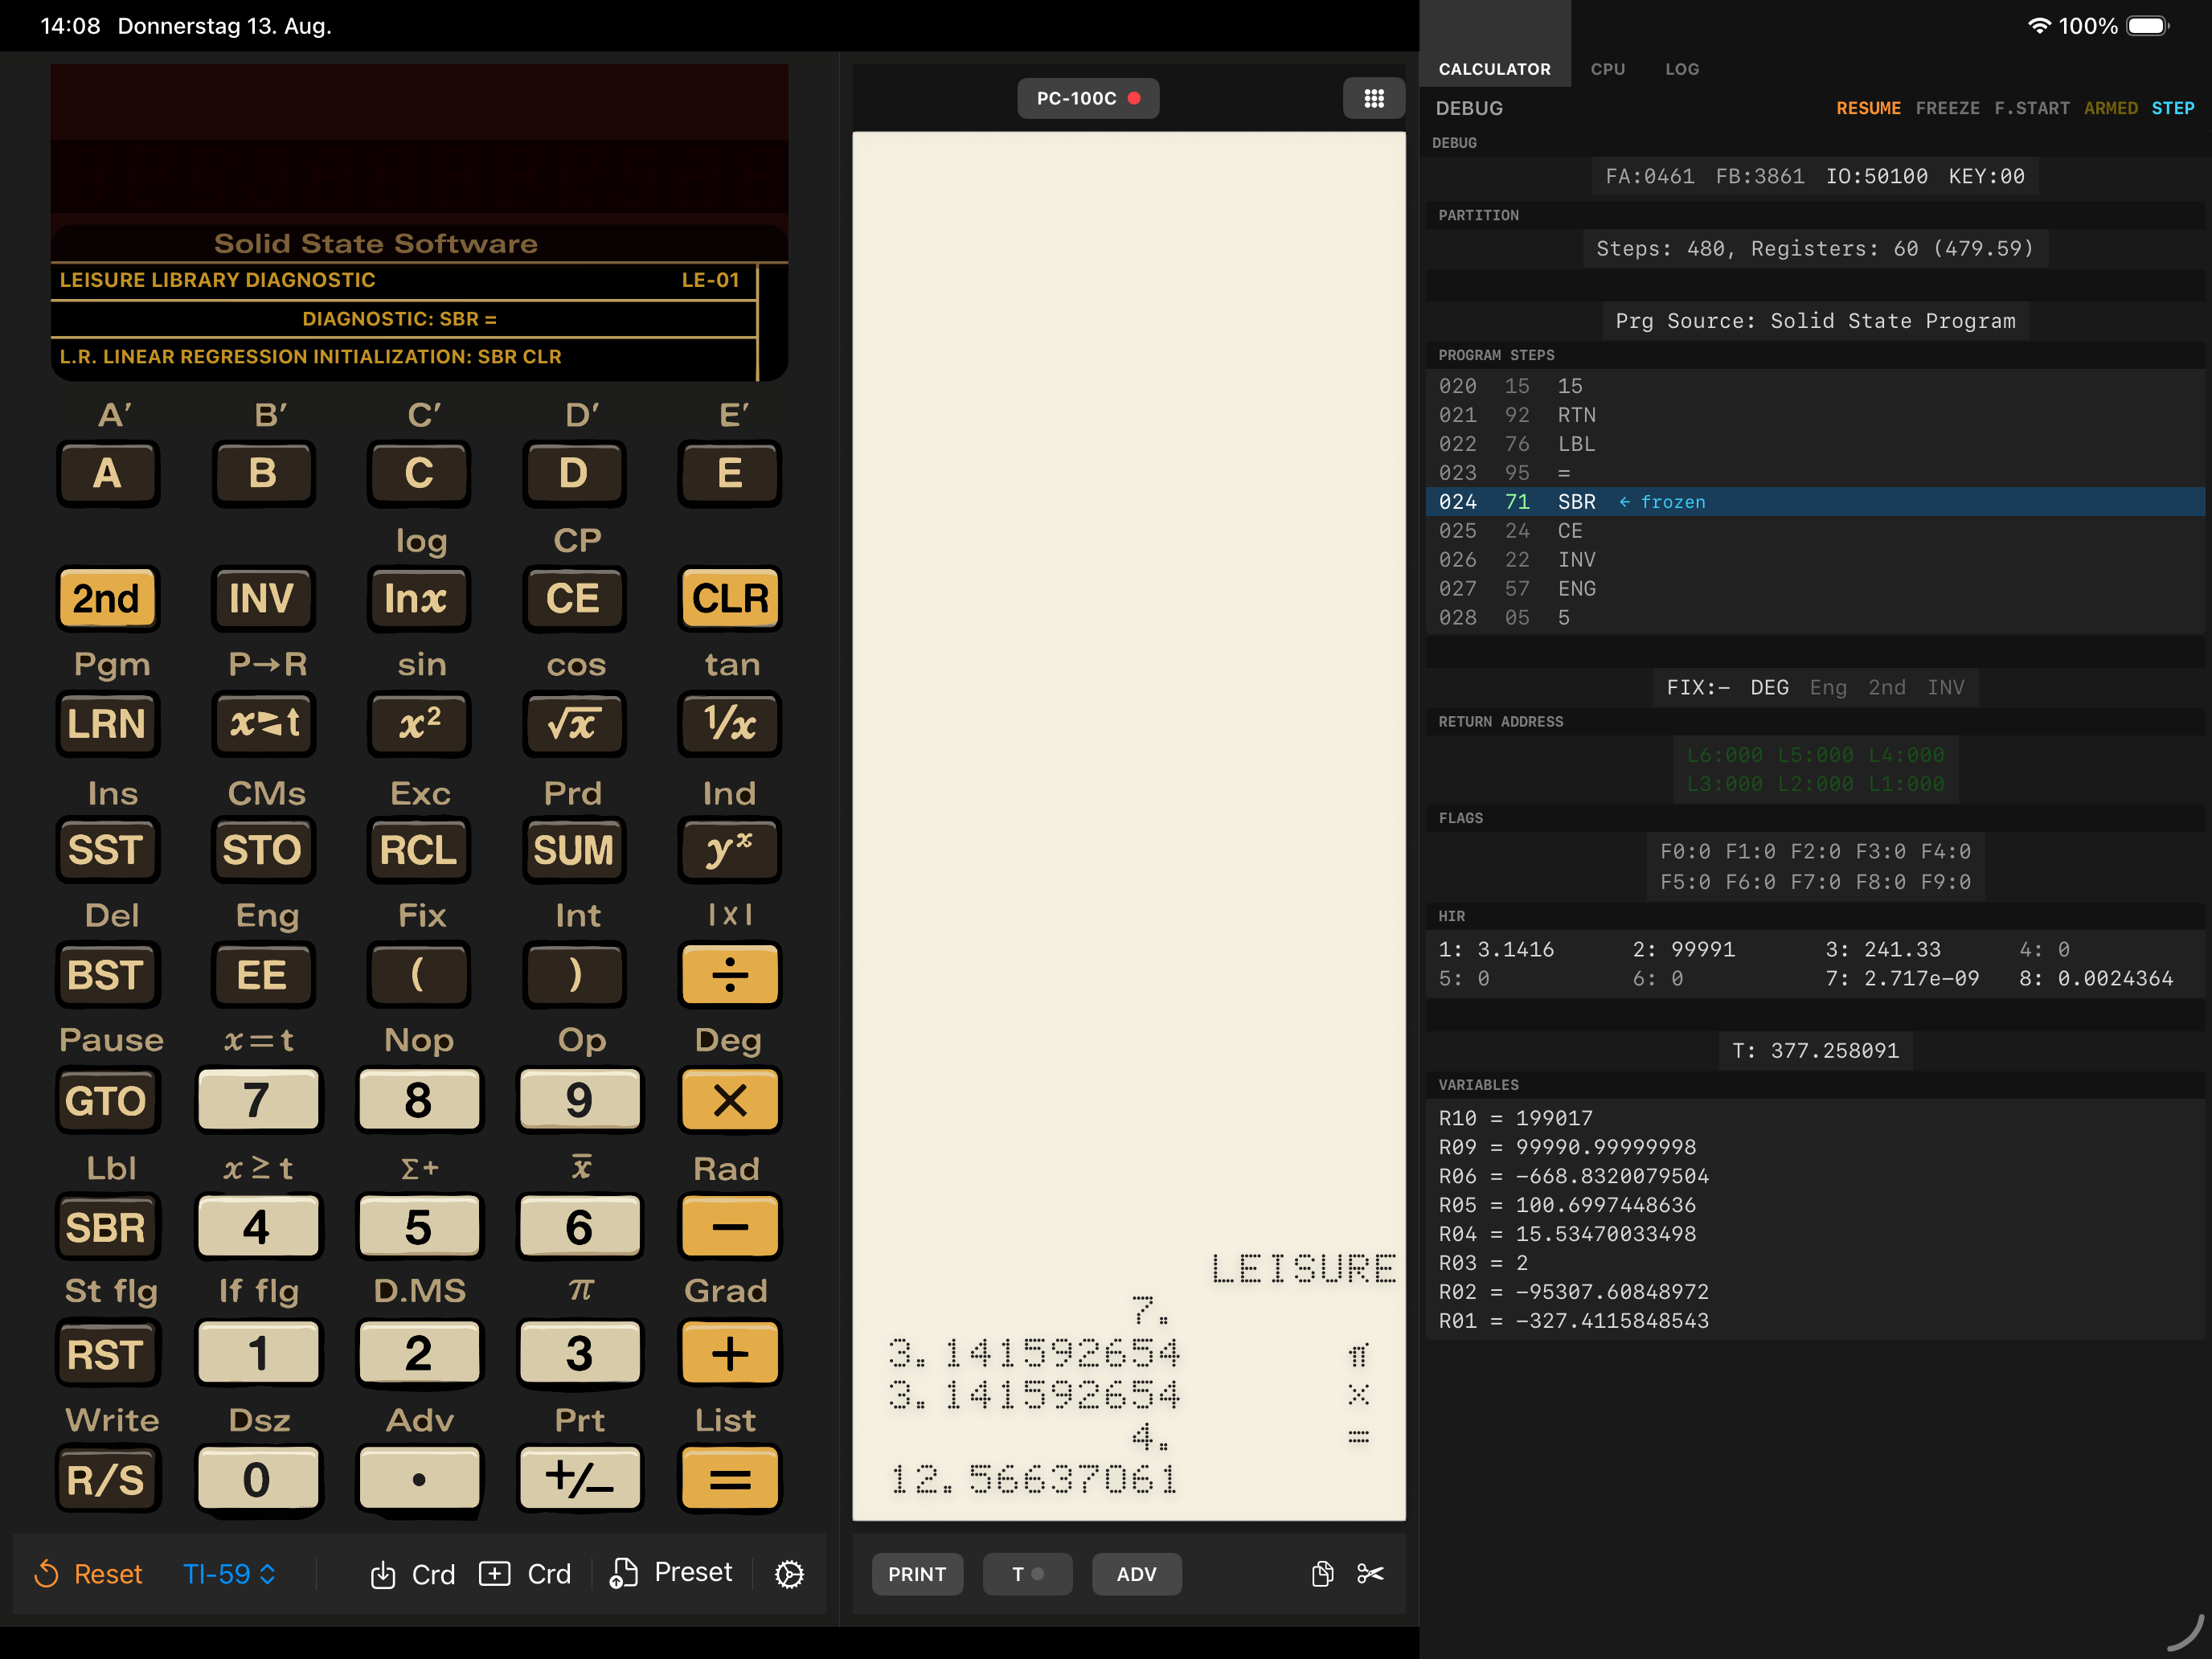The height and width of the screenshot is (1659, 2212).
Task: Tap the equals key
Action: click(x=730, y=1479)
